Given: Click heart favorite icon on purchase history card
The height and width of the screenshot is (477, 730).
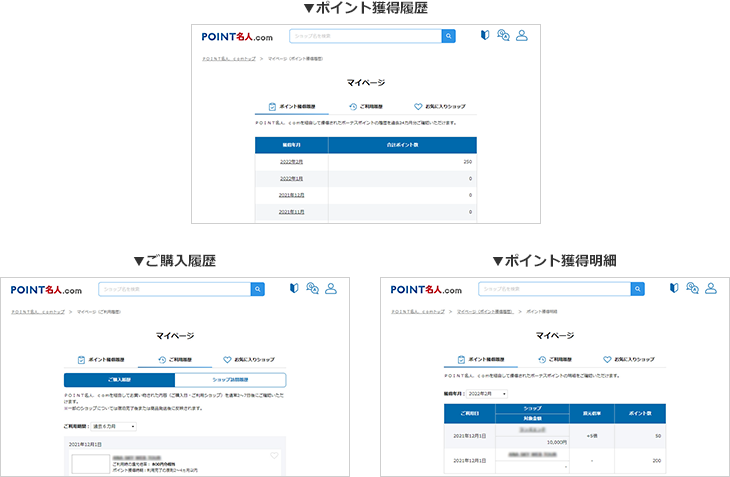Looking at the screenshot, I should point(274,457).
